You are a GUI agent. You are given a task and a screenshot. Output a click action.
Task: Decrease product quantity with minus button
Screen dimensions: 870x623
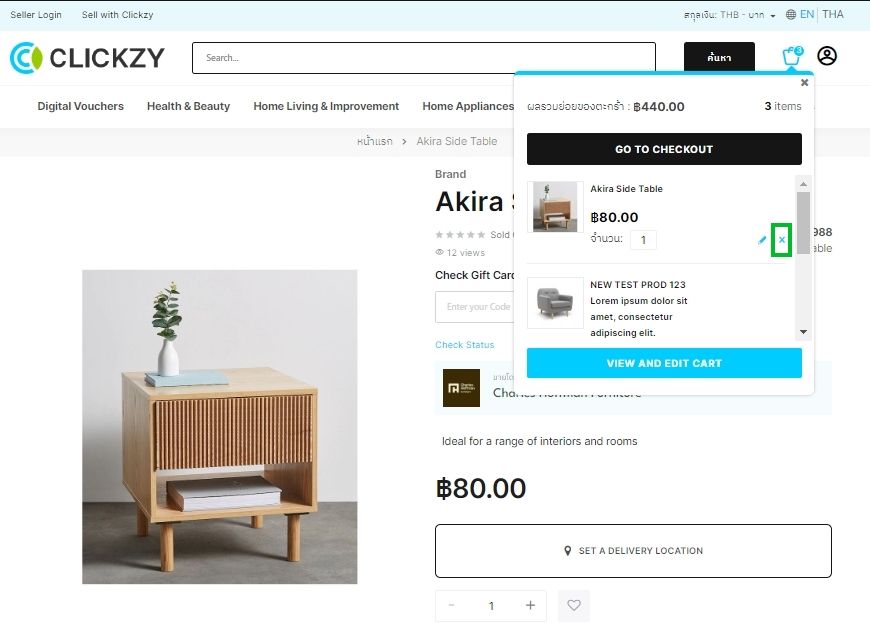click(451, 605)
